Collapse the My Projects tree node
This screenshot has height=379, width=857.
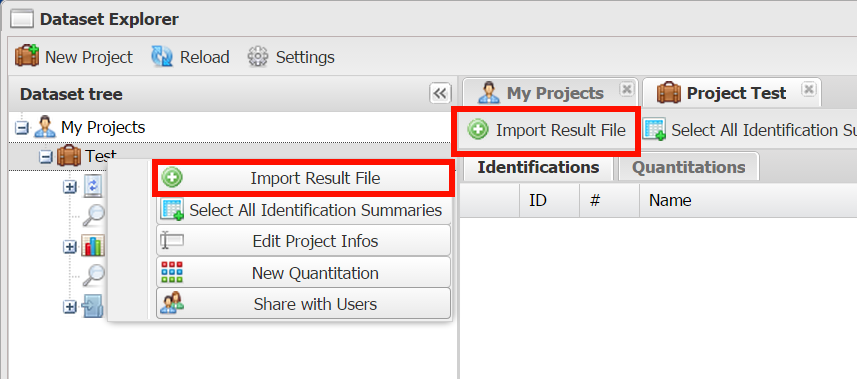point(21,128)
